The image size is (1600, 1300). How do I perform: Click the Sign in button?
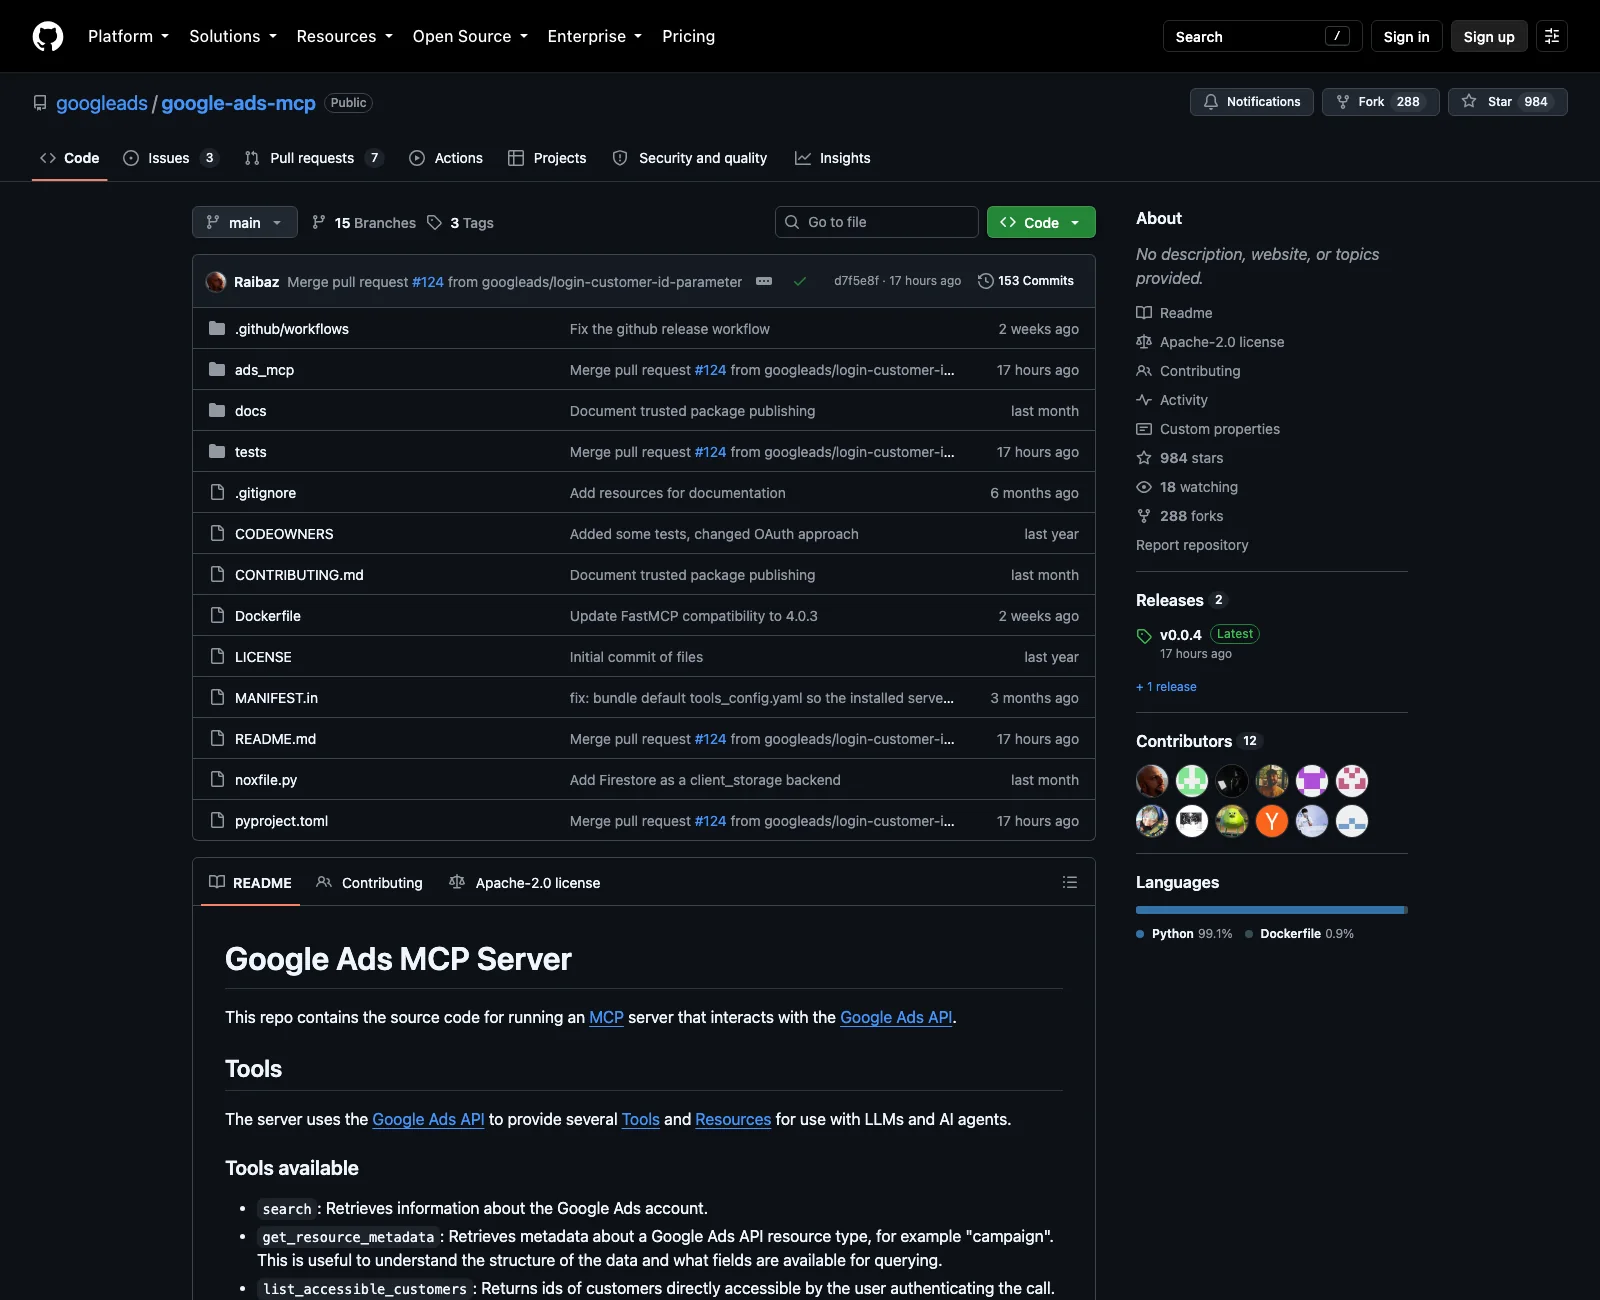pyautogui.click(x=1407, y=36)
